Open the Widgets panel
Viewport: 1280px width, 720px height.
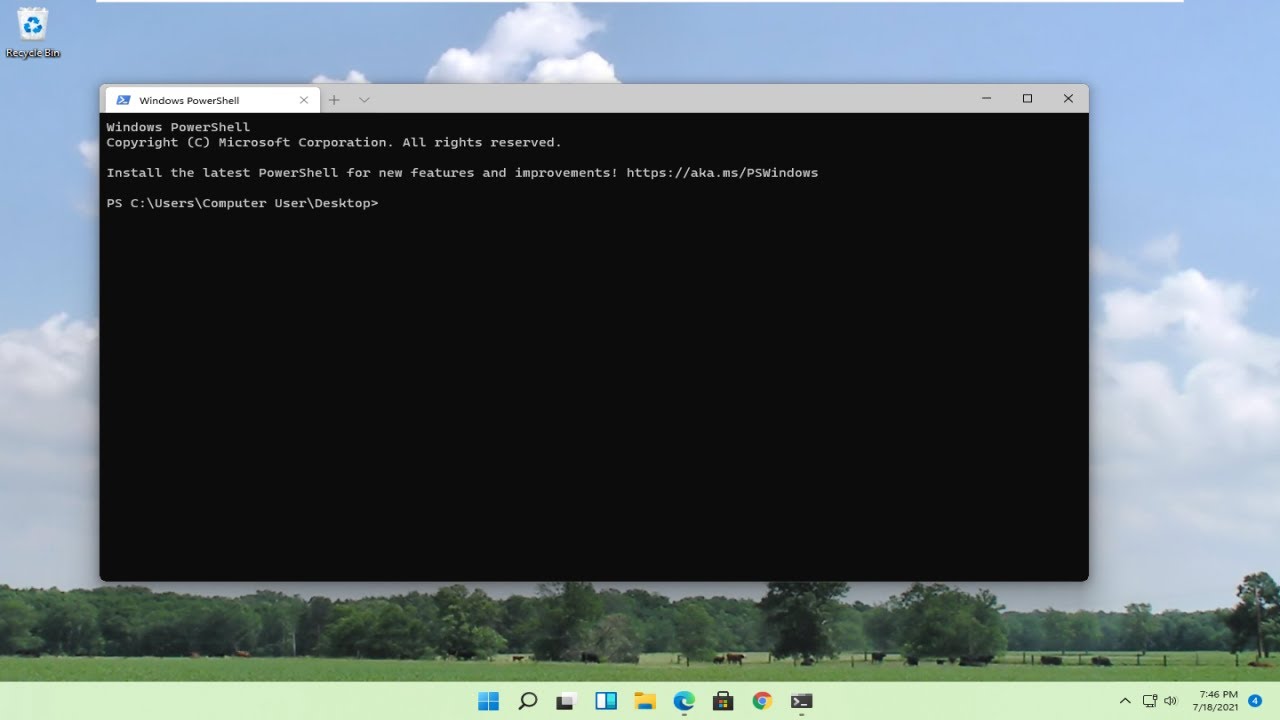coord(606,701)
